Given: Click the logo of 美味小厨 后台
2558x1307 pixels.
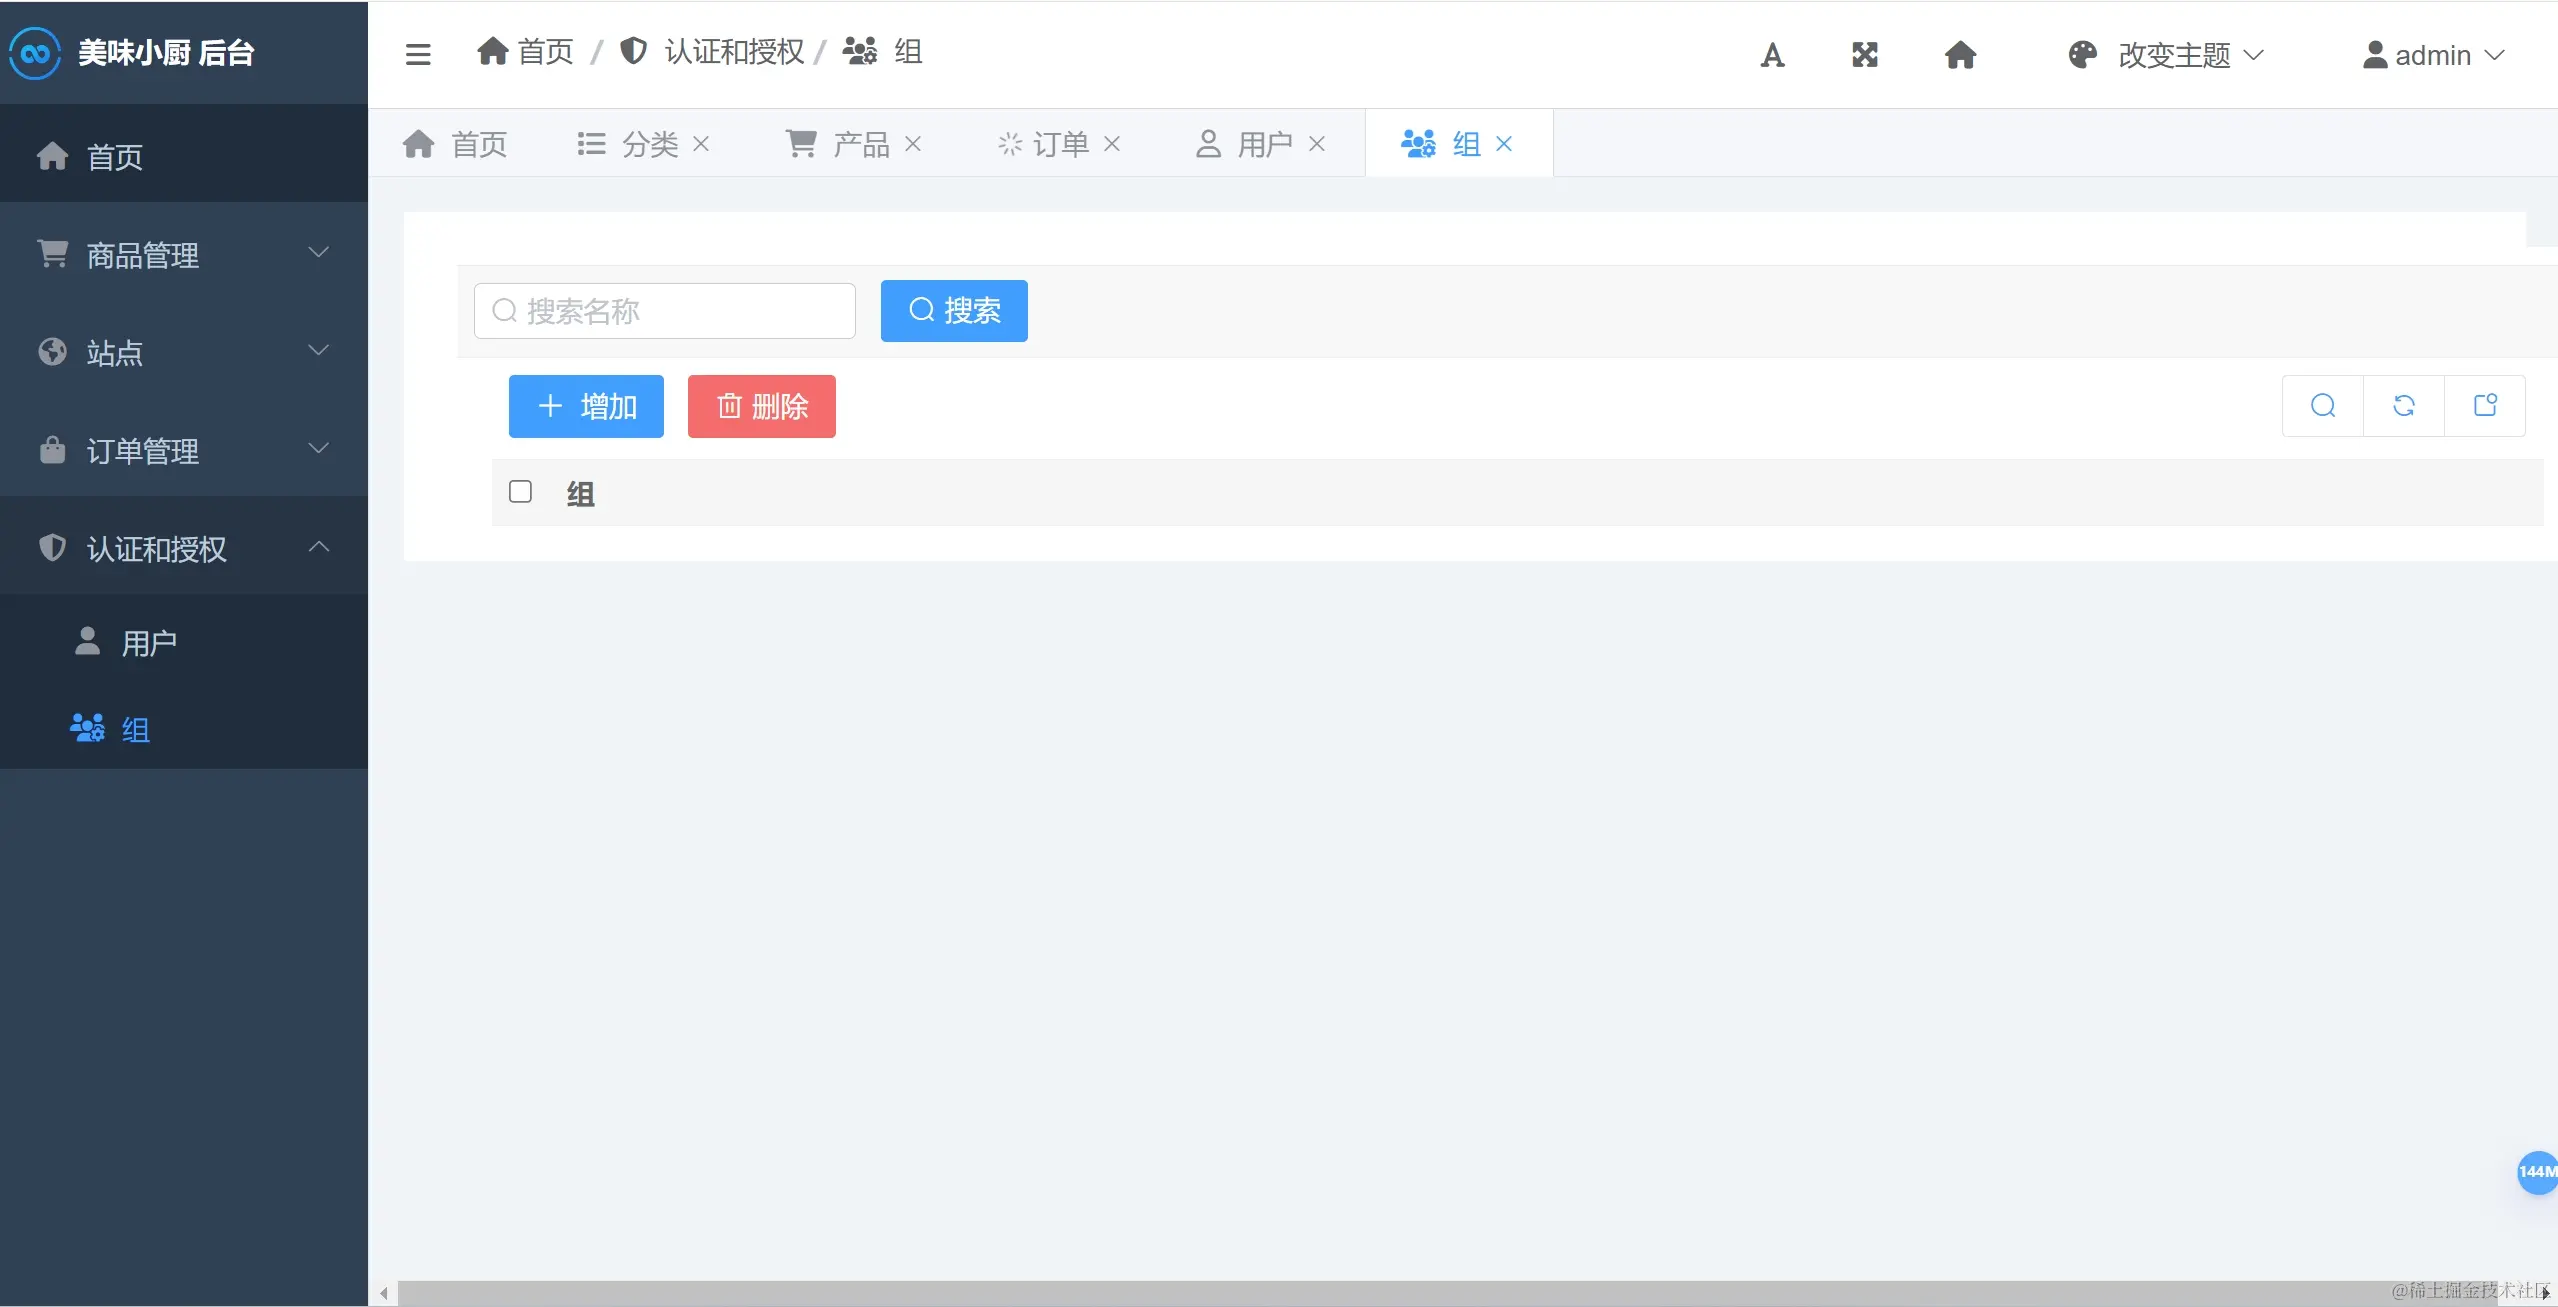Looking at the screenshot, I should (36, 53).
